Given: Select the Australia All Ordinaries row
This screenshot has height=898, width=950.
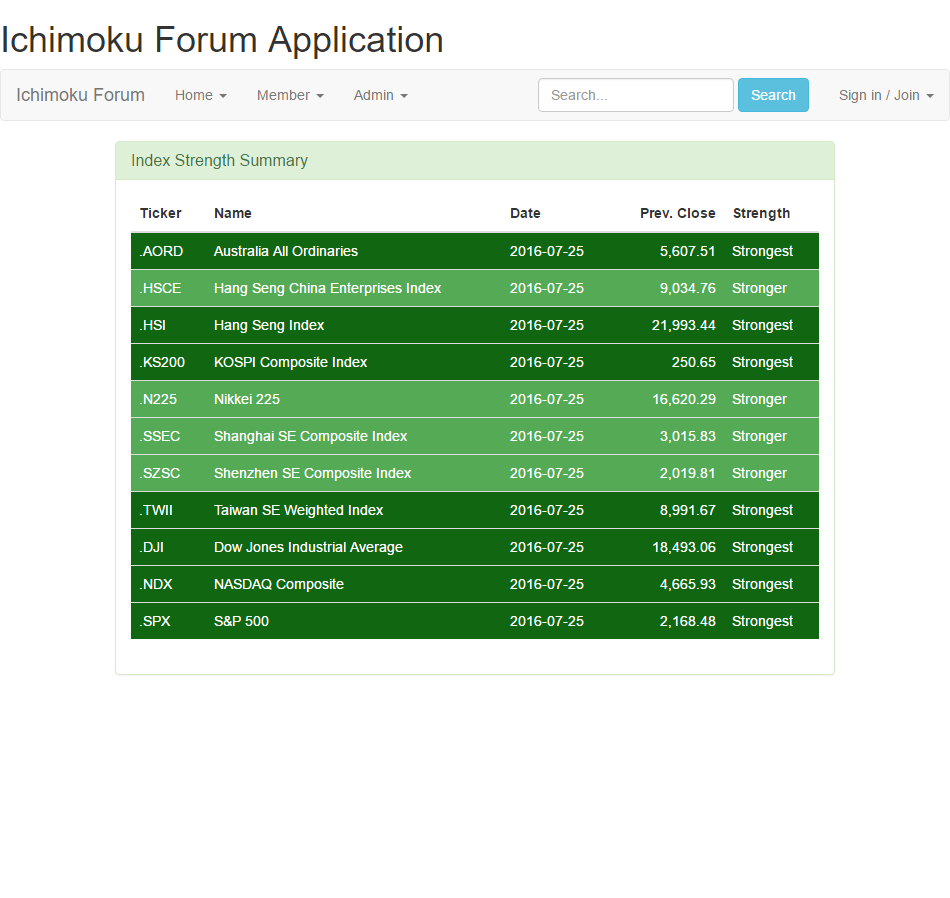Looking at the screenshot, I should click(285, 251).
